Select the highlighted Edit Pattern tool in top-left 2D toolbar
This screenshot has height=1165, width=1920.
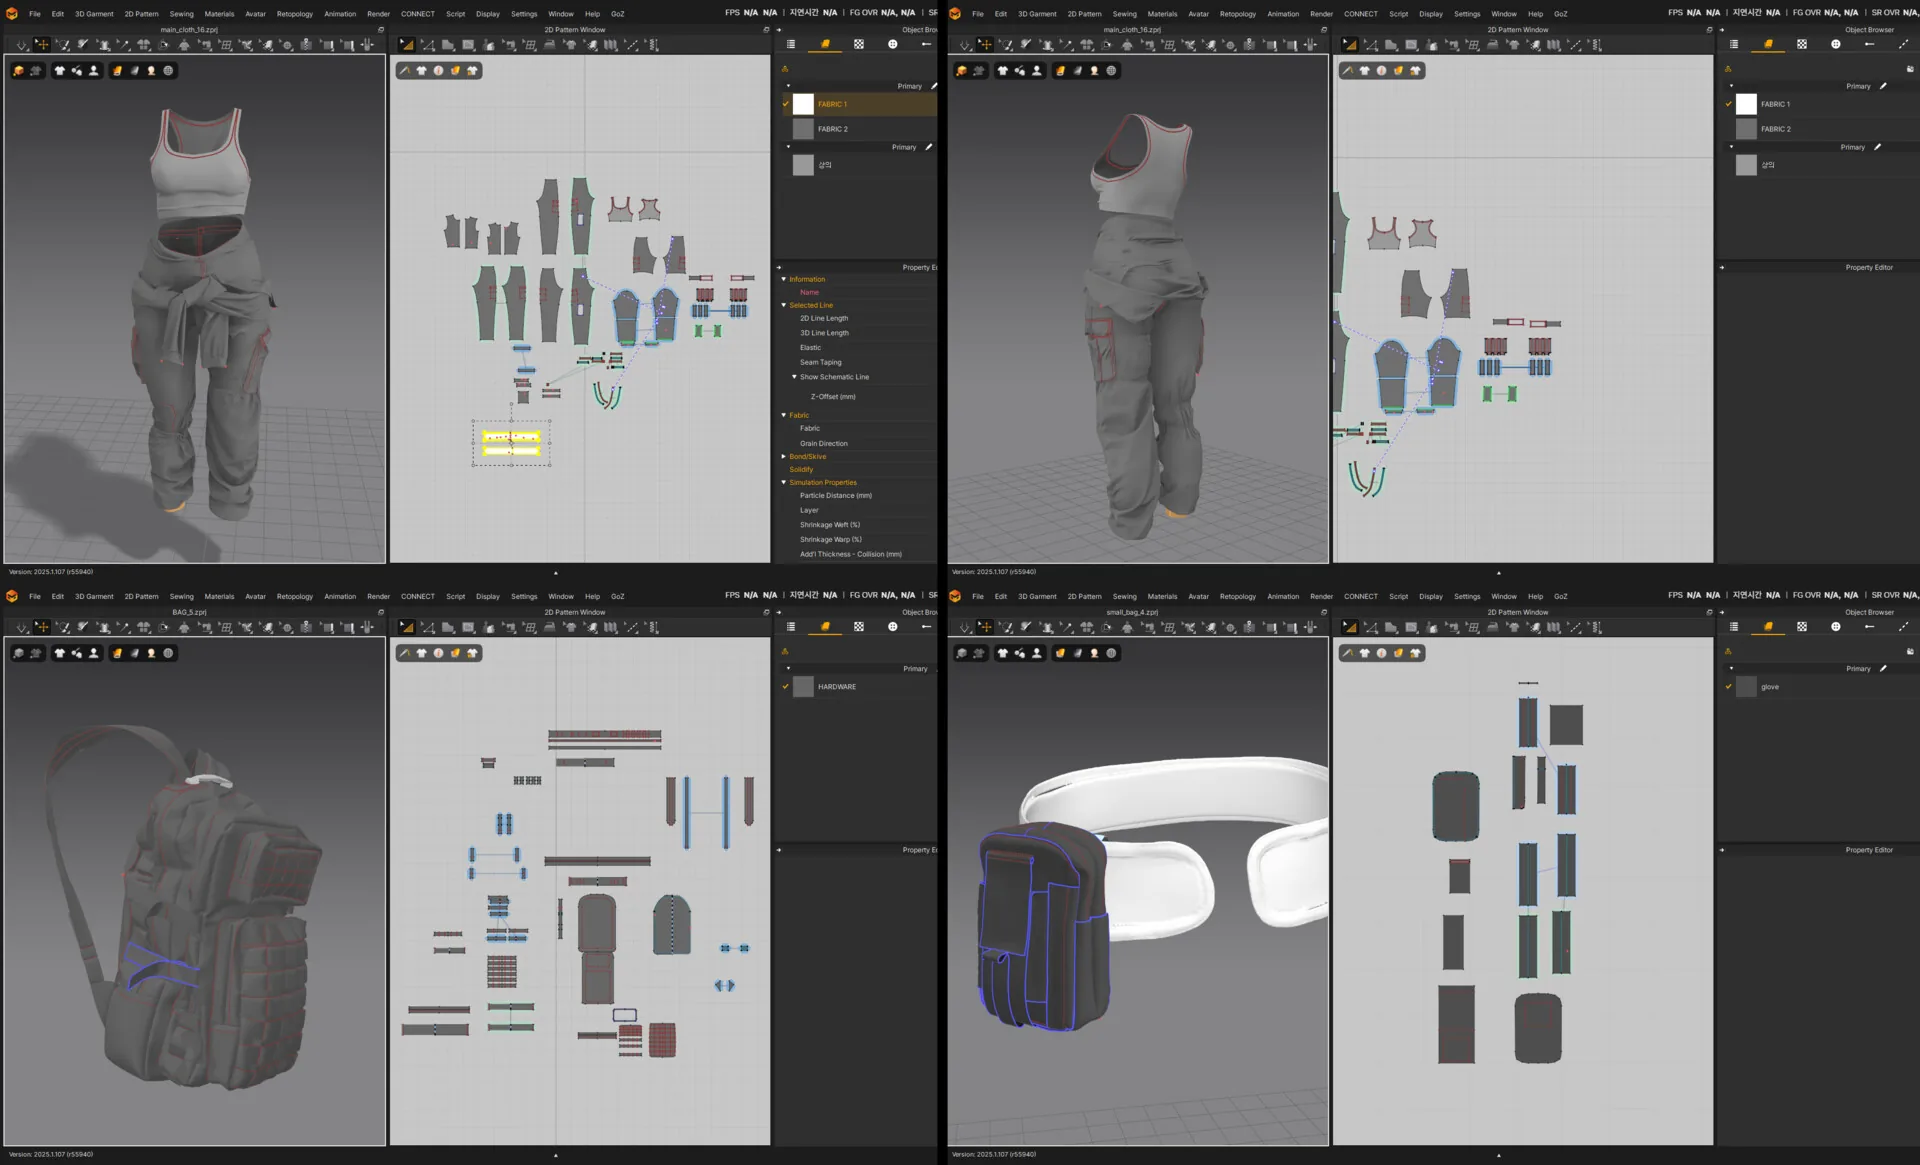(x=407, y=45)
